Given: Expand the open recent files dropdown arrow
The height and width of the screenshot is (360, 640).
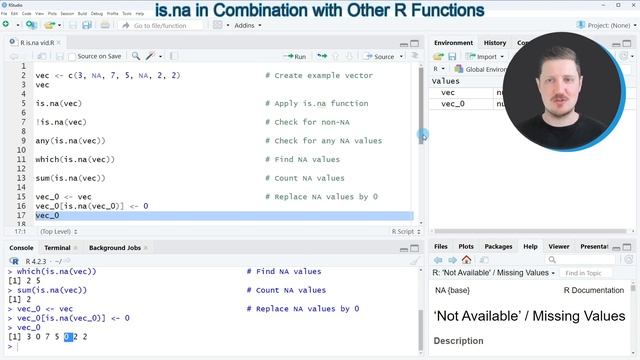Looking at the screenshot, I should point(60,25).
